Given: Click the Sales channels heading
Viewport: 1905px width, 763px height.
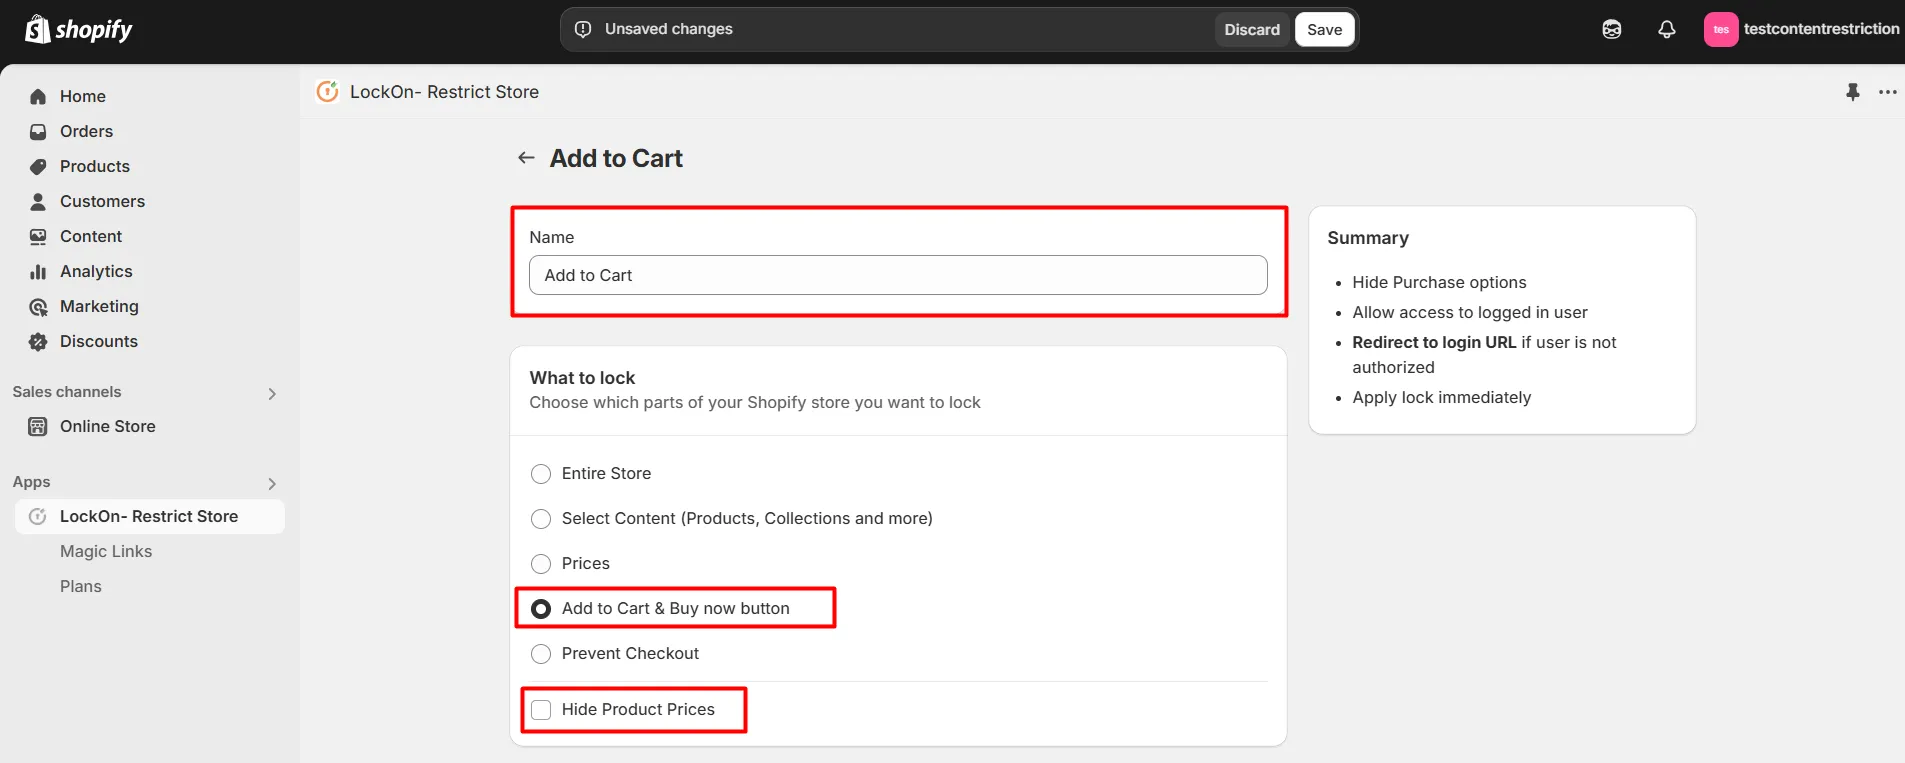Looking at the screenshot, I should click(x=67, y=392).
